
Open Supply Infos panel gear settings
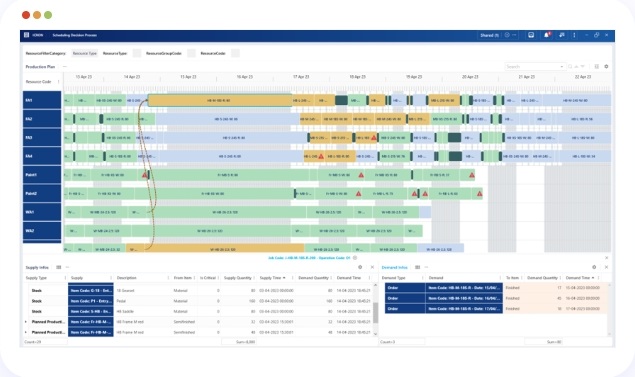(360, 267)
